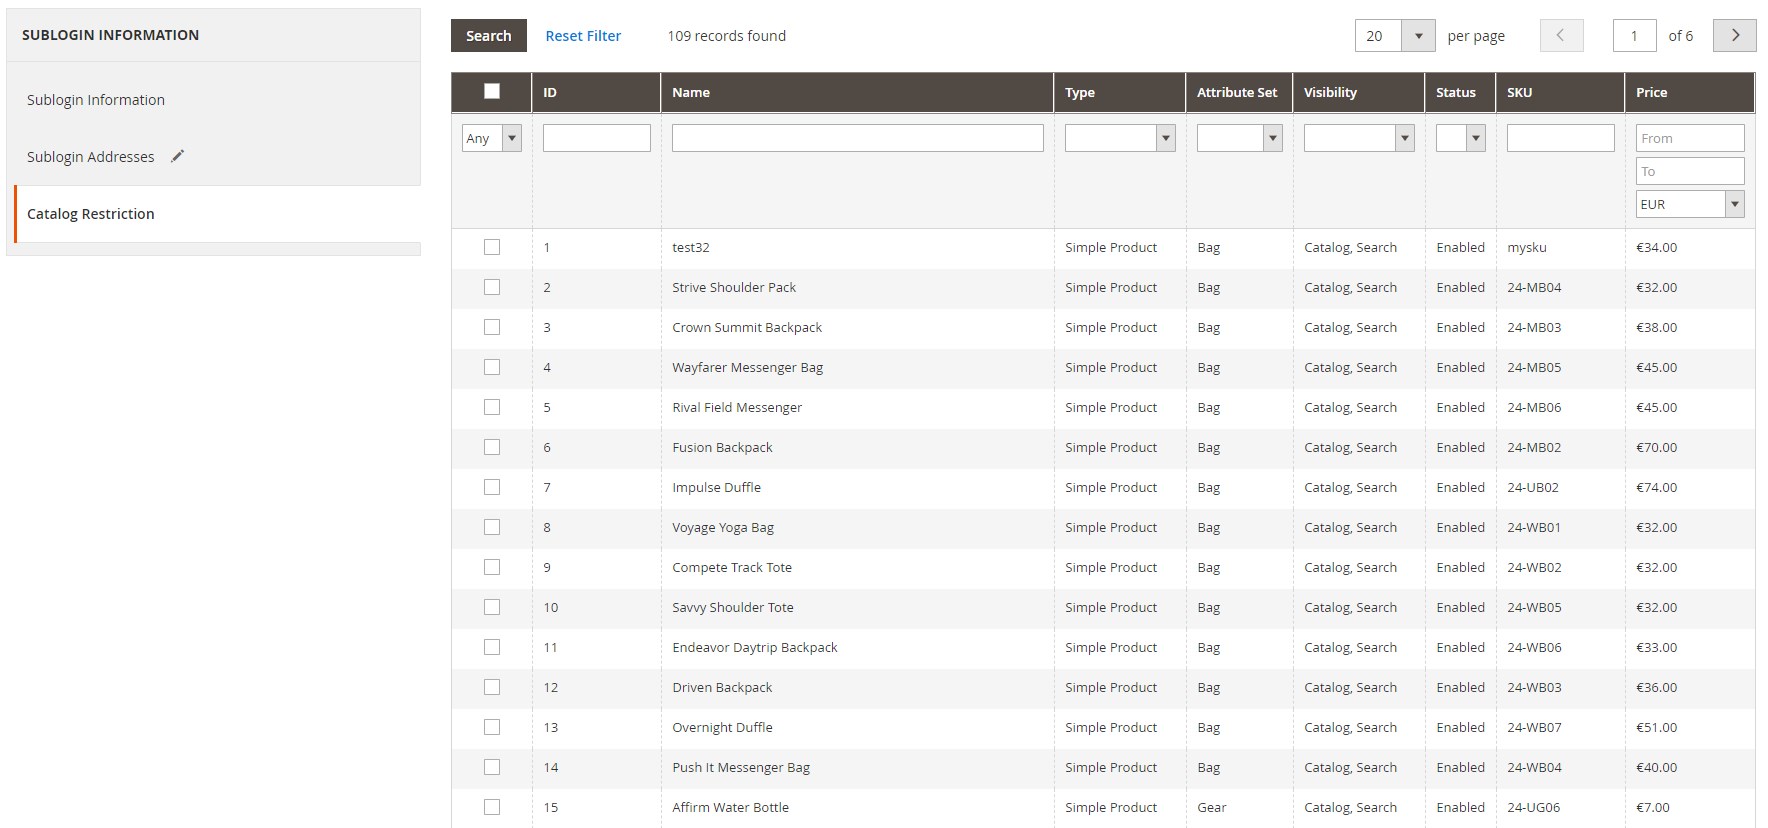The image size is (1768, 828).
Task: Check the box for Wayfarer Messenger Bag
Action: [492, 367]
